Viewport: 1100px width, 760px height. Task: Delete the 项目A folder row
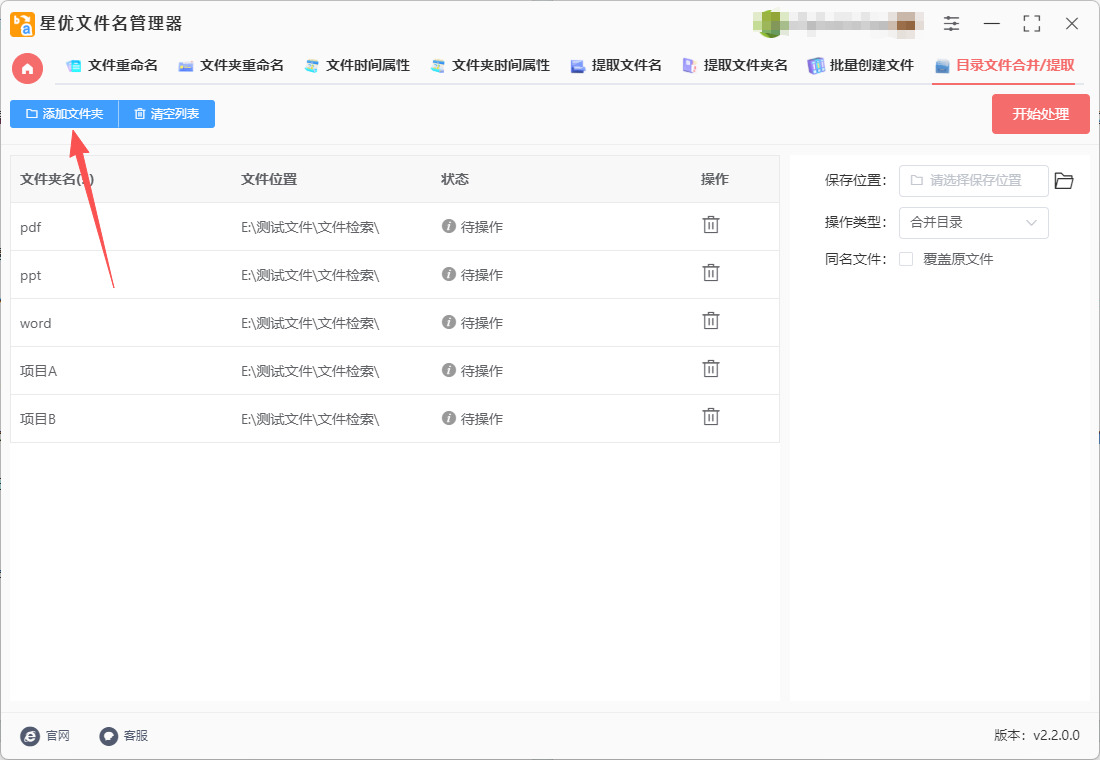710,369
